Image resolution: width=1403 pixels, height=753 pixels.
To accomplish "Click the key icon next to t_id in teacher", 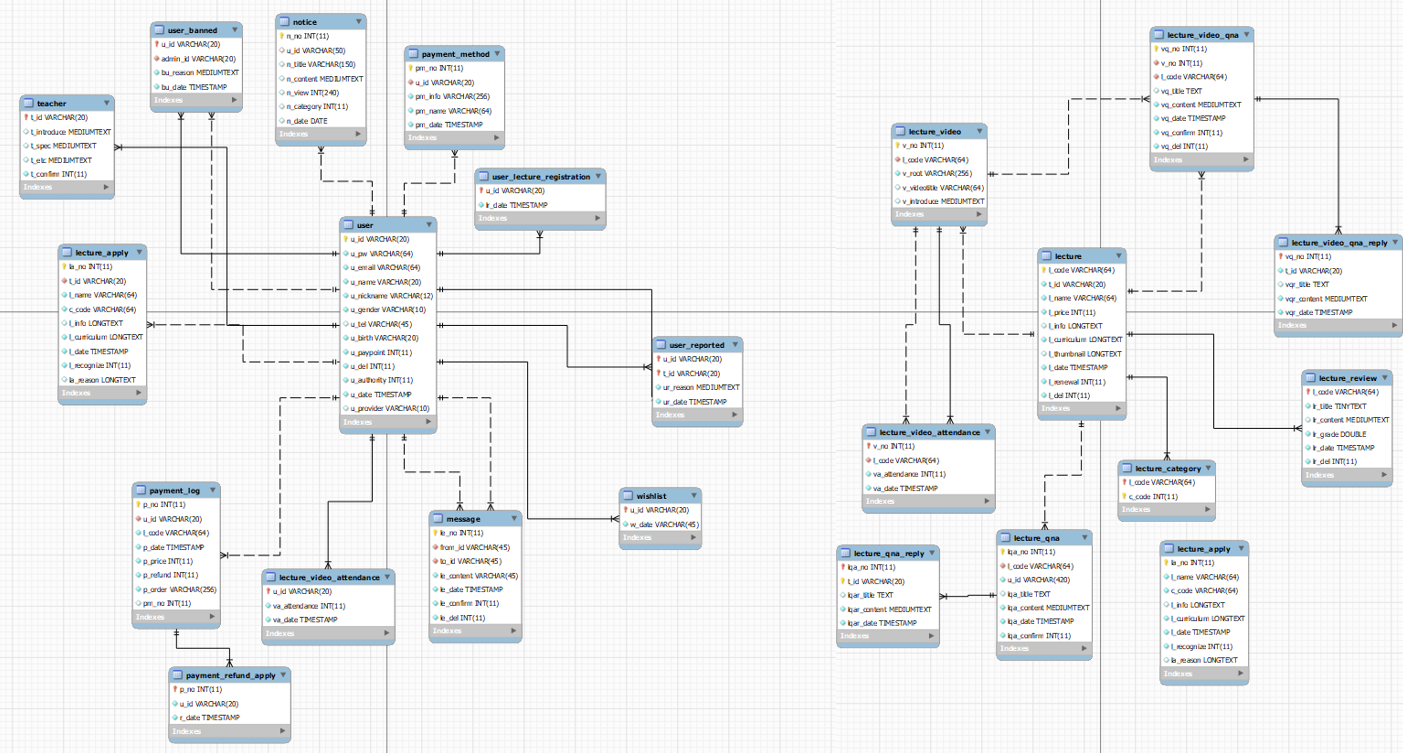I will point(25,117).
